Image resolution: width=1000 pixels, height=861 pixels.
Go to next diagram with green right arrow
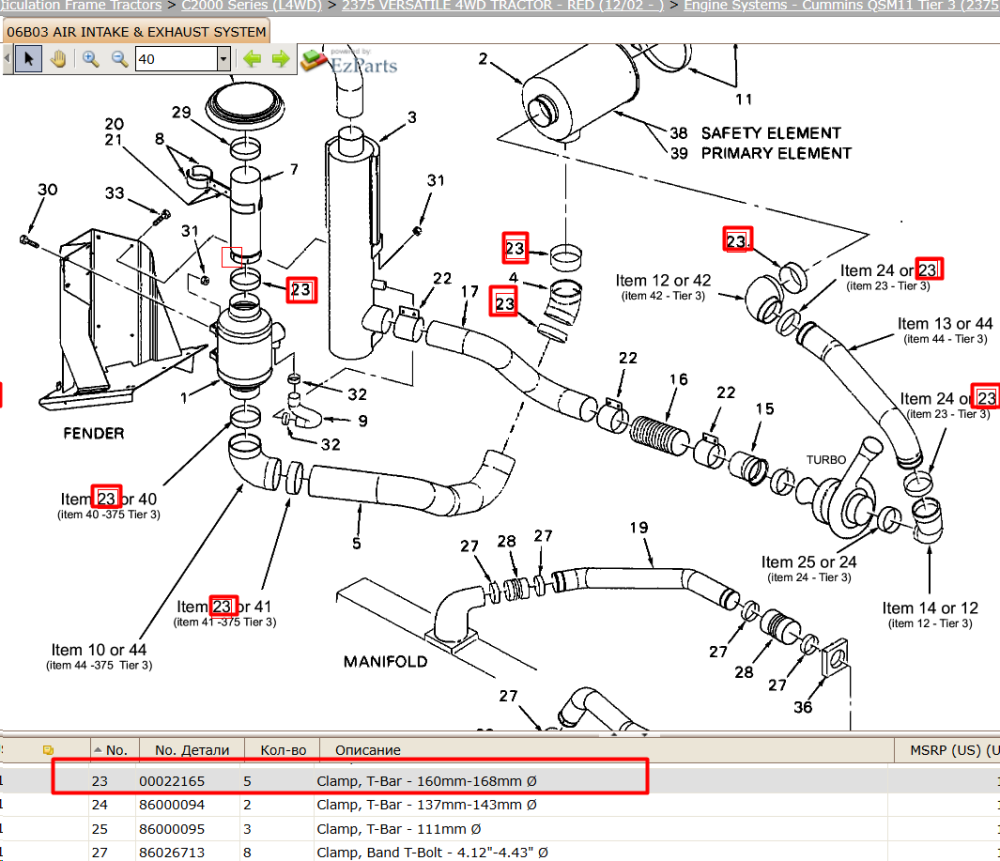pyautogui.click(x=281, y=59)
